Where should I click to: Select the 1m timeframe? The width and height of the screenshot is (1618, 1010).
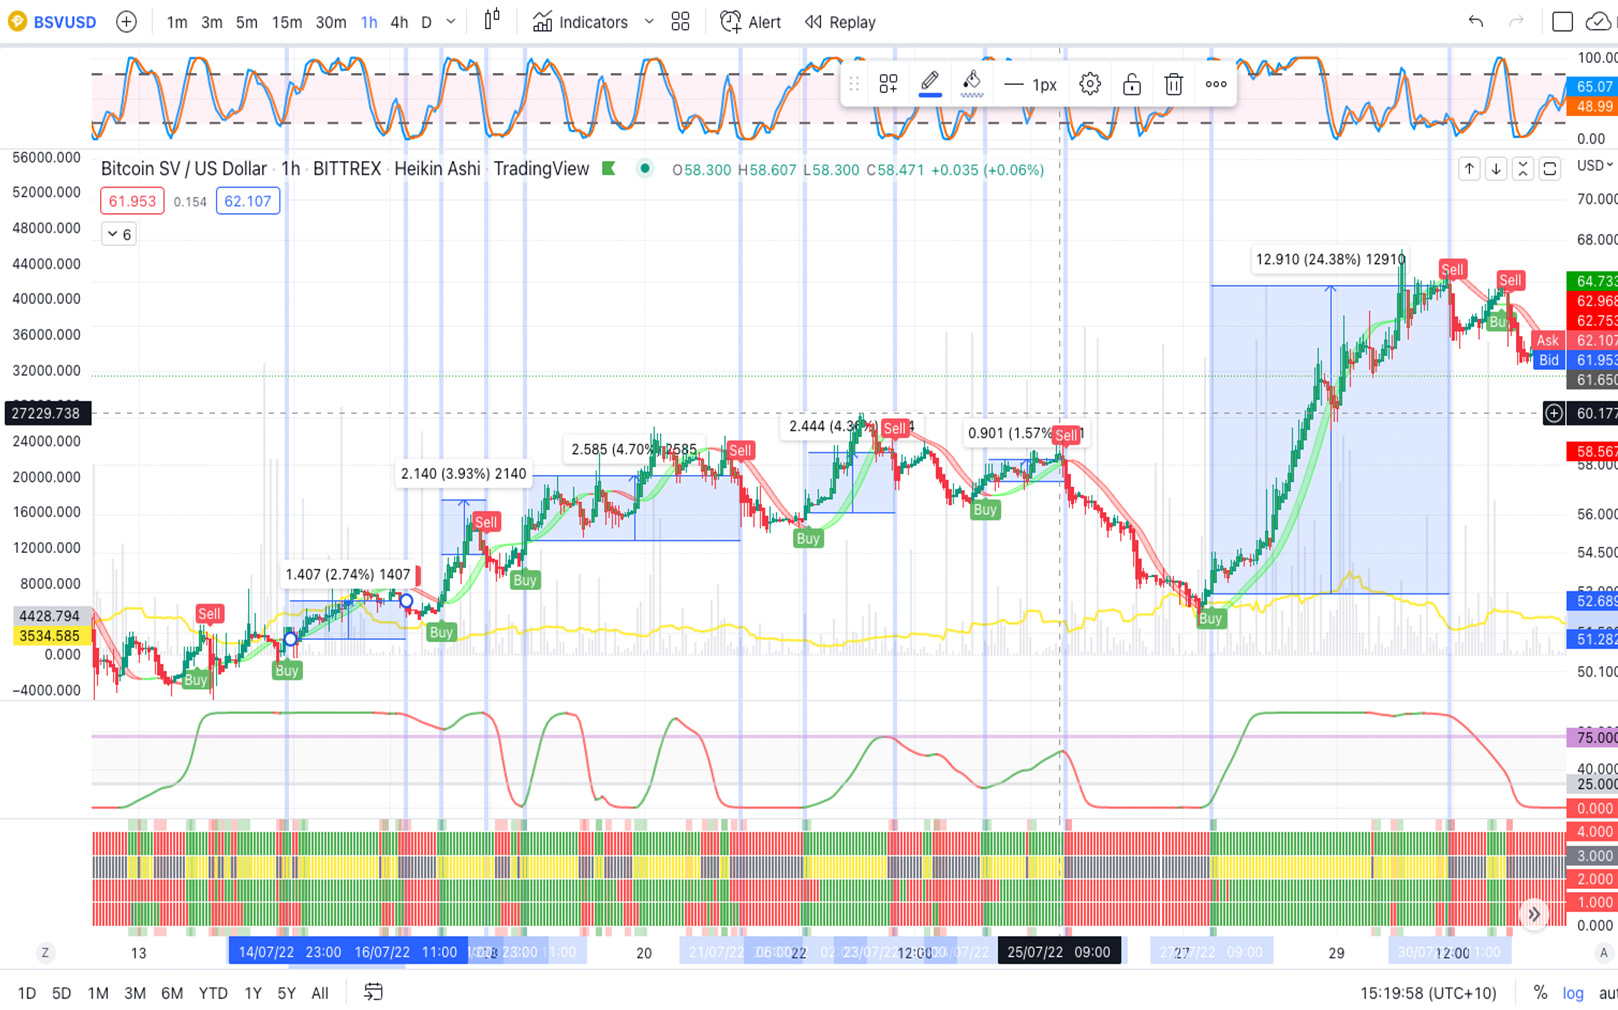tap(177, 22)
